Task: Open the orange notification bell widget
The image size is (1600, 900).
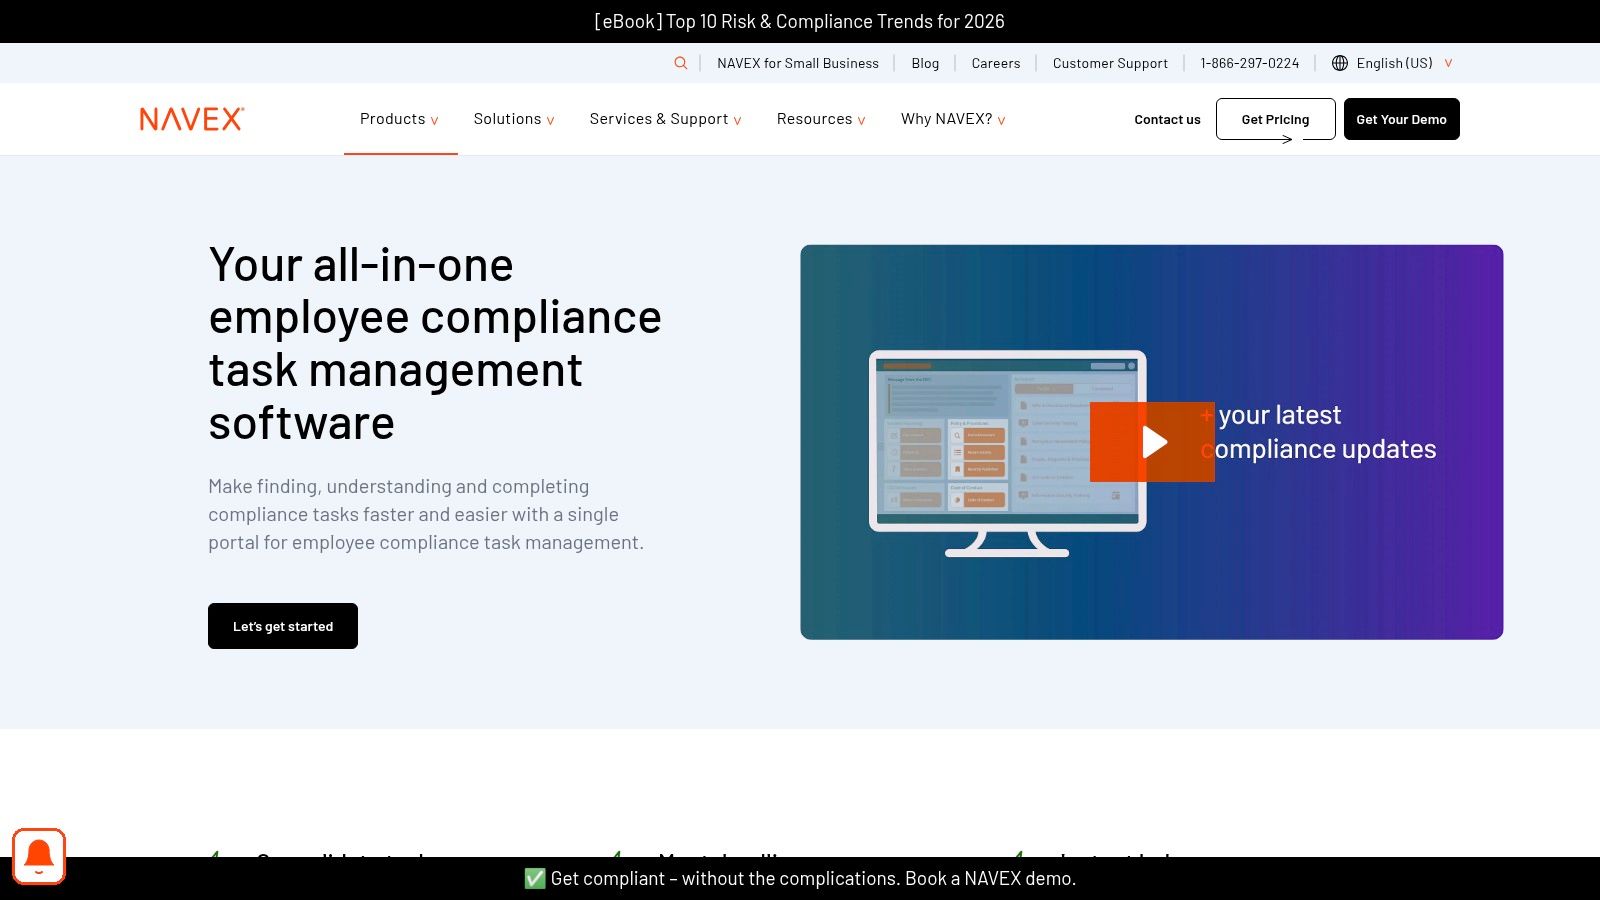Action: coord(39,856)
